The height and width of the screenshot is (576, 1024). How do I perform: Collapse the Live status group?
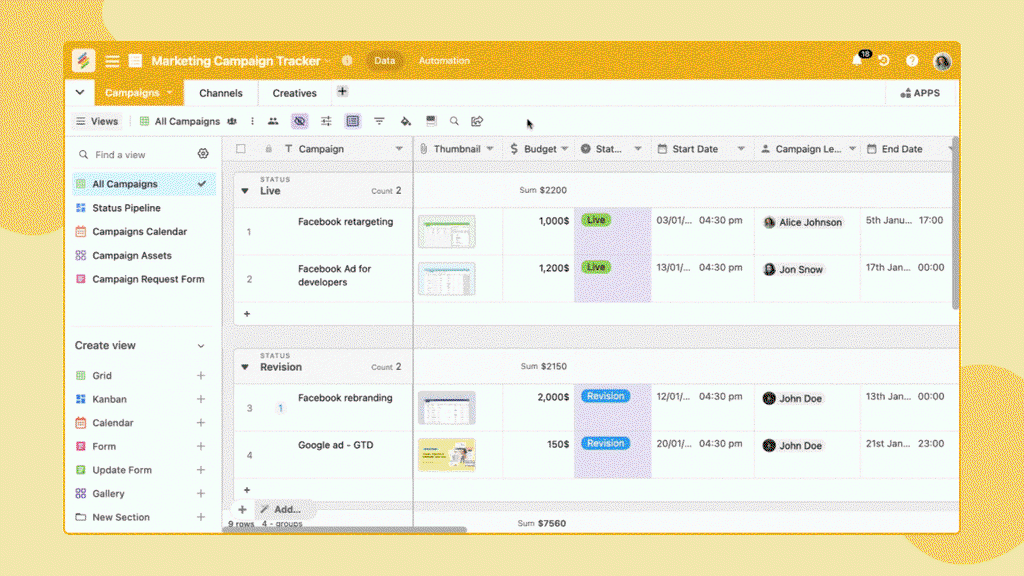[245, 191]
